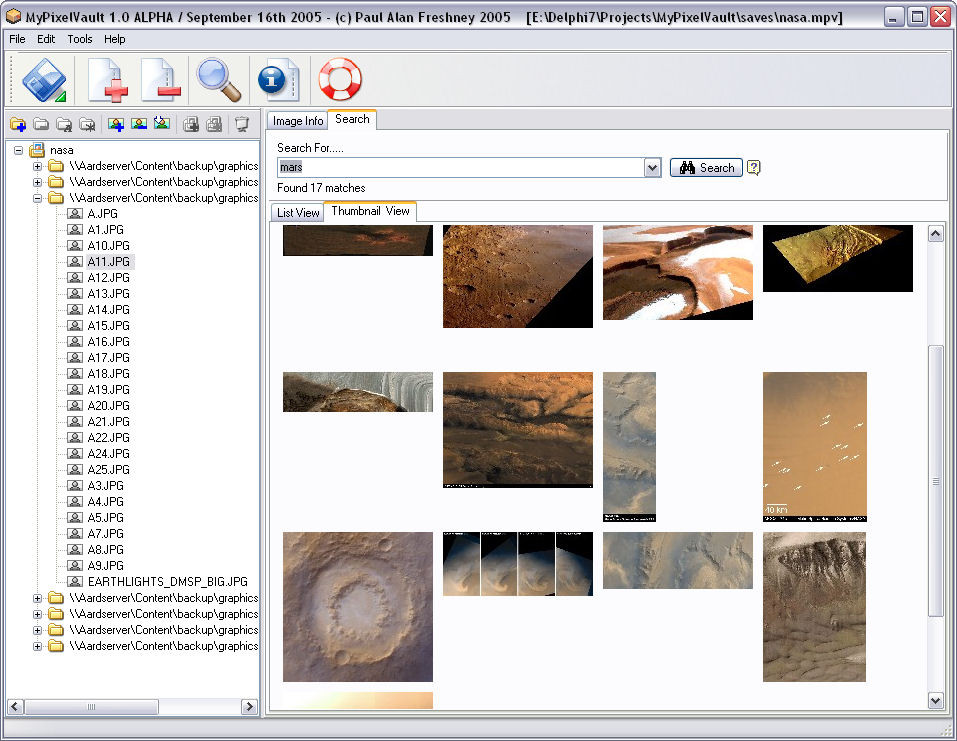Select A11.JPG in the file tree
957x741 pixels.
click(109, 262)
